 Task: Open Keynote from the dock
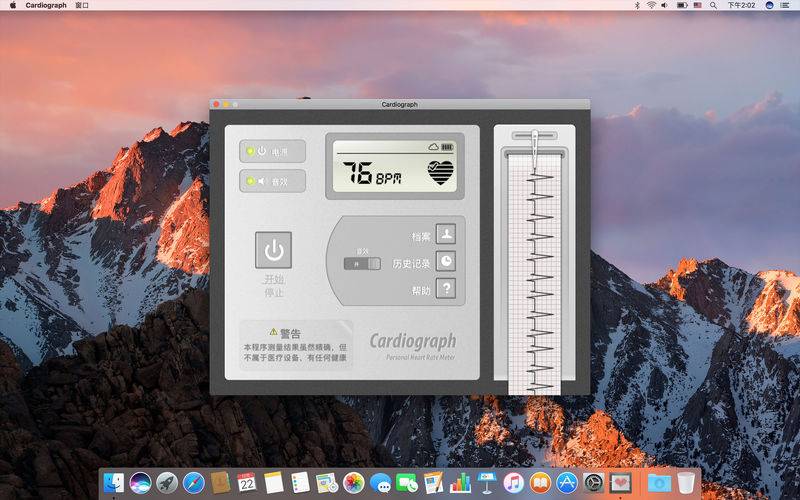[x=487, y=482]
